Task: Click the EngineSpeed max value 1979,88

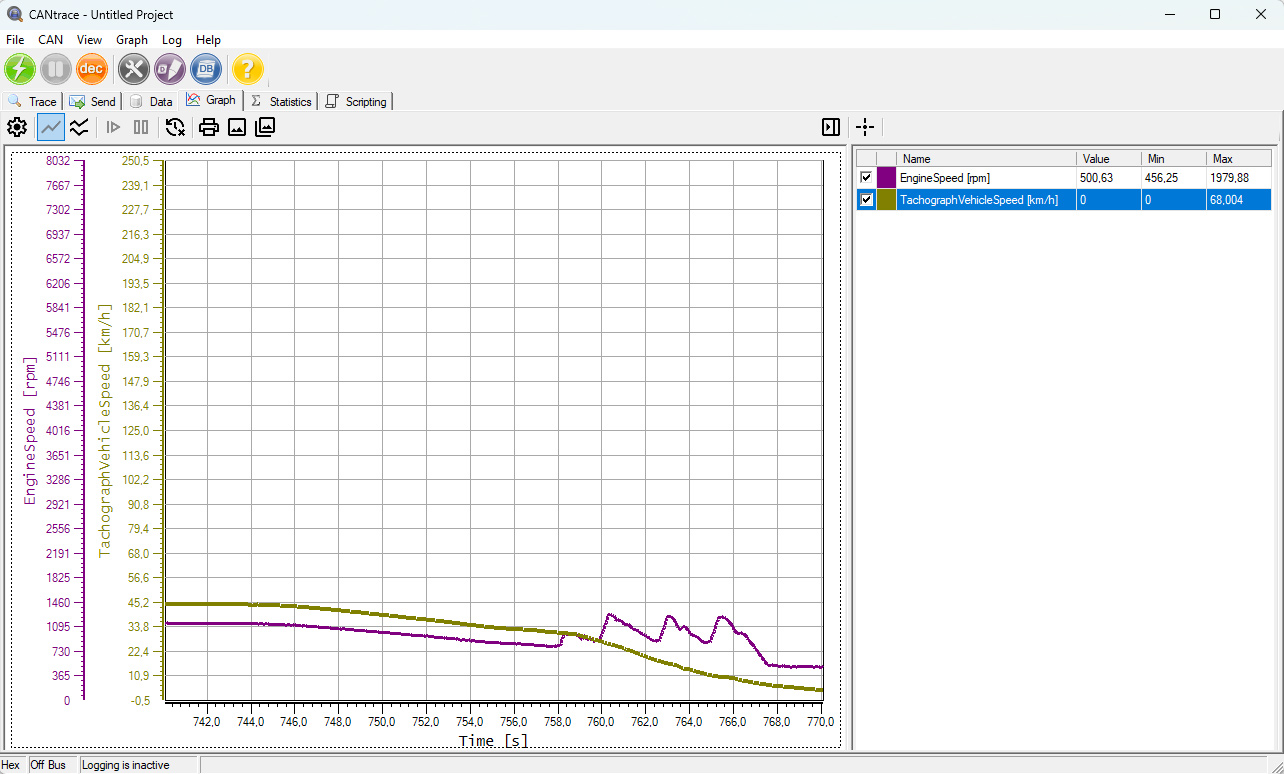Action: tap(1230, 178)
